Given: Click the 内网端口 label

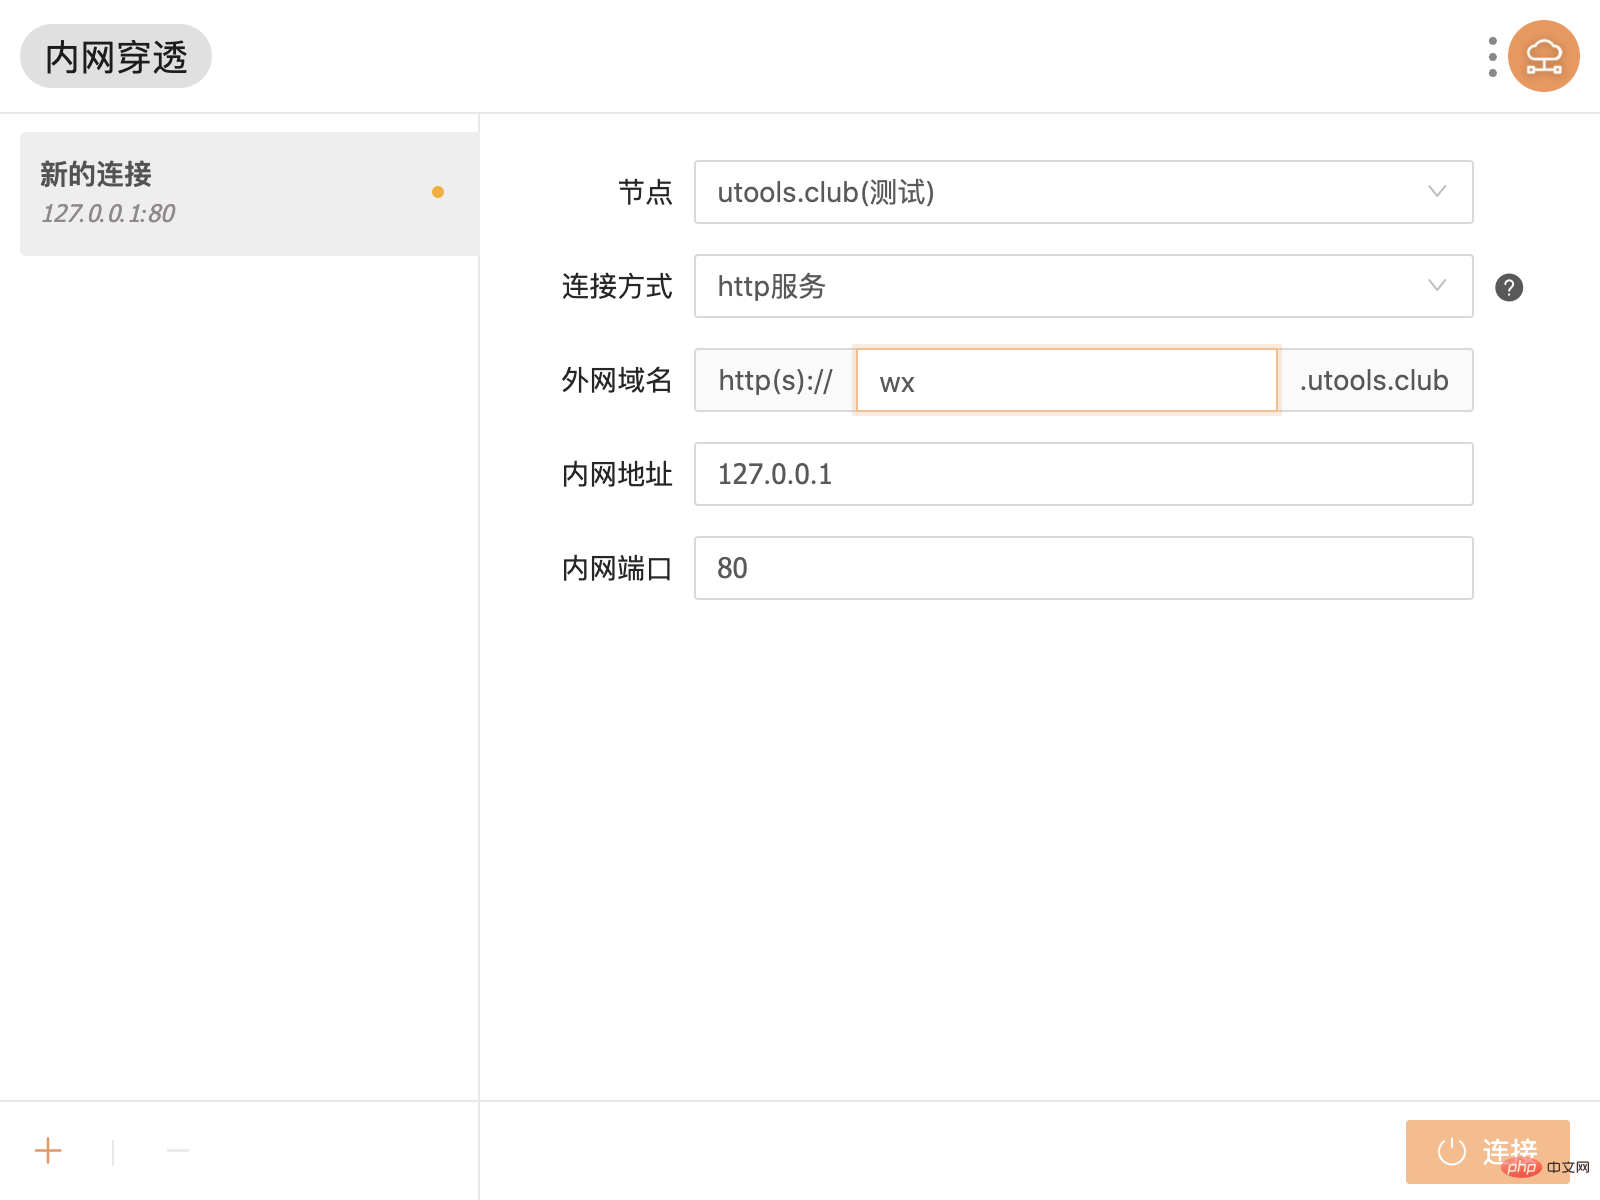Looking at the screenshot, I should (x=617, y=568).
